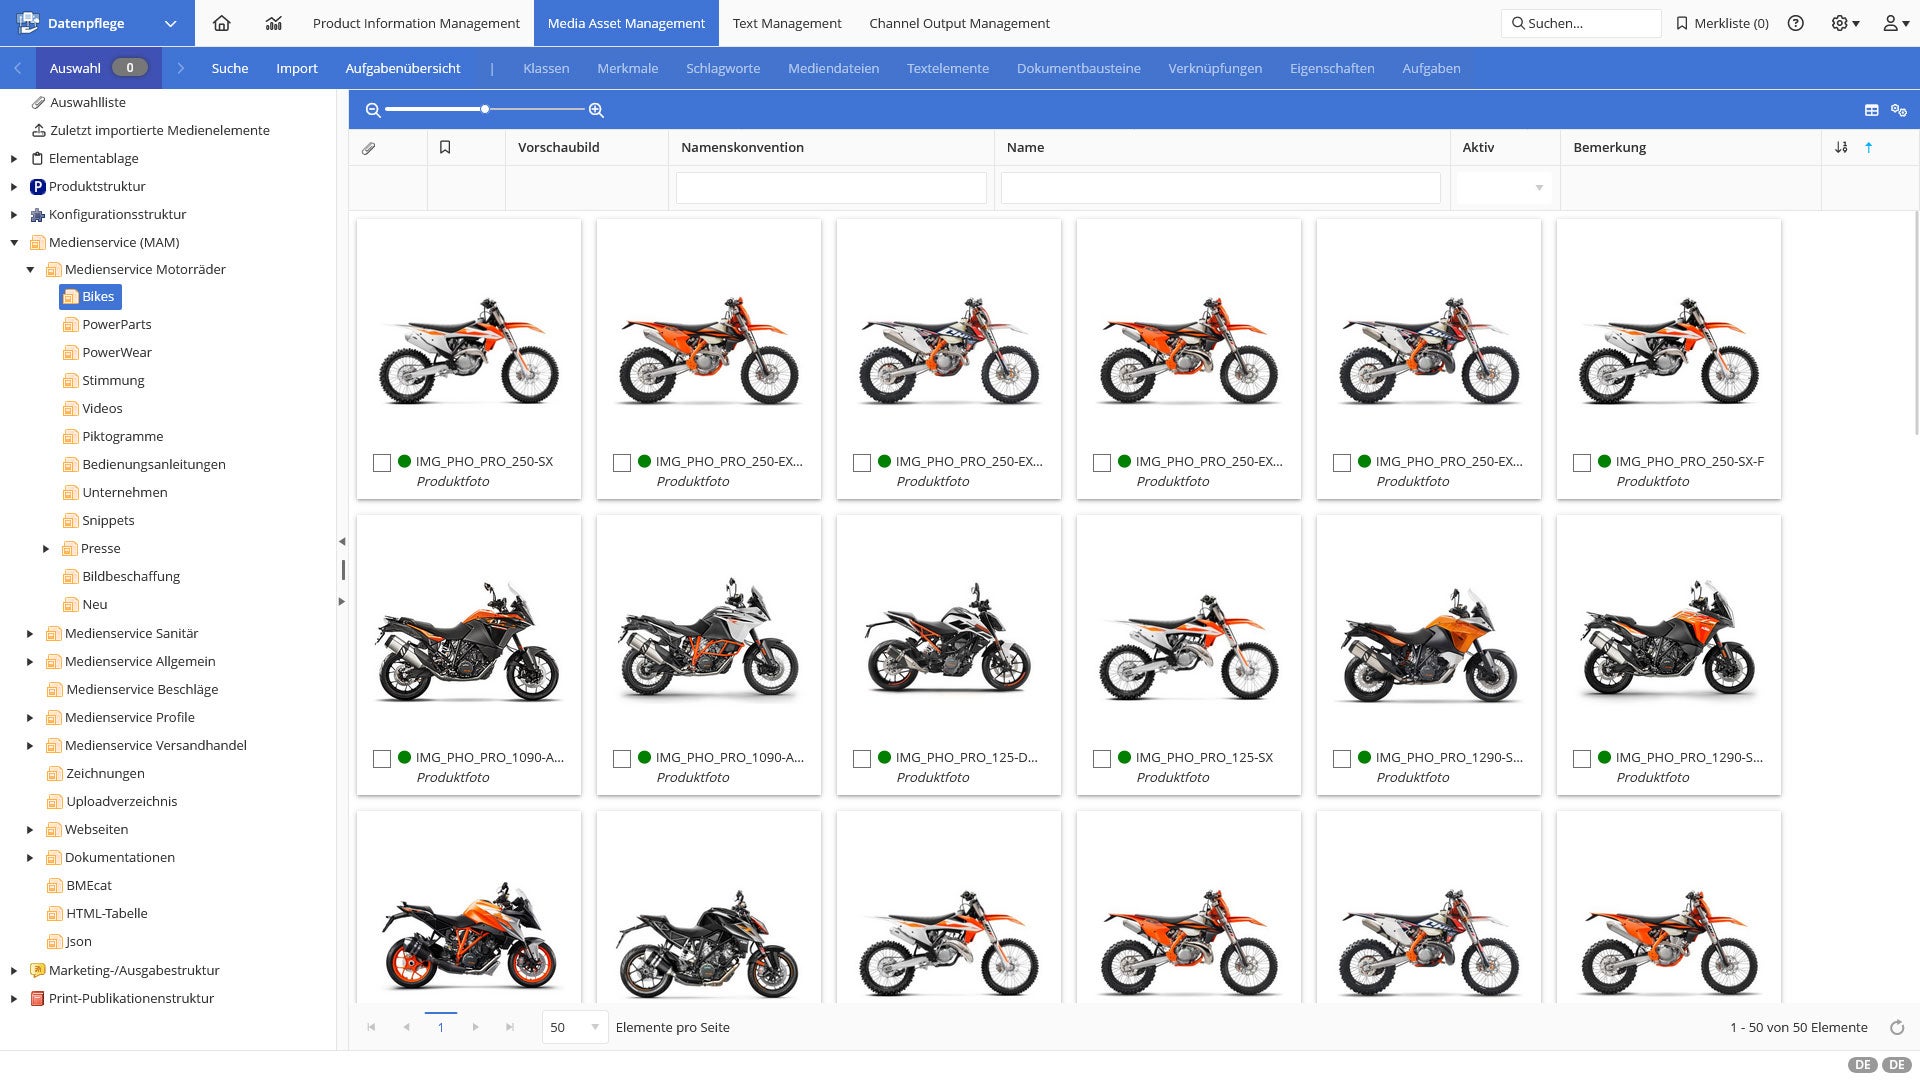
Task: Switch to table view icon
Action: point(1871,110)
